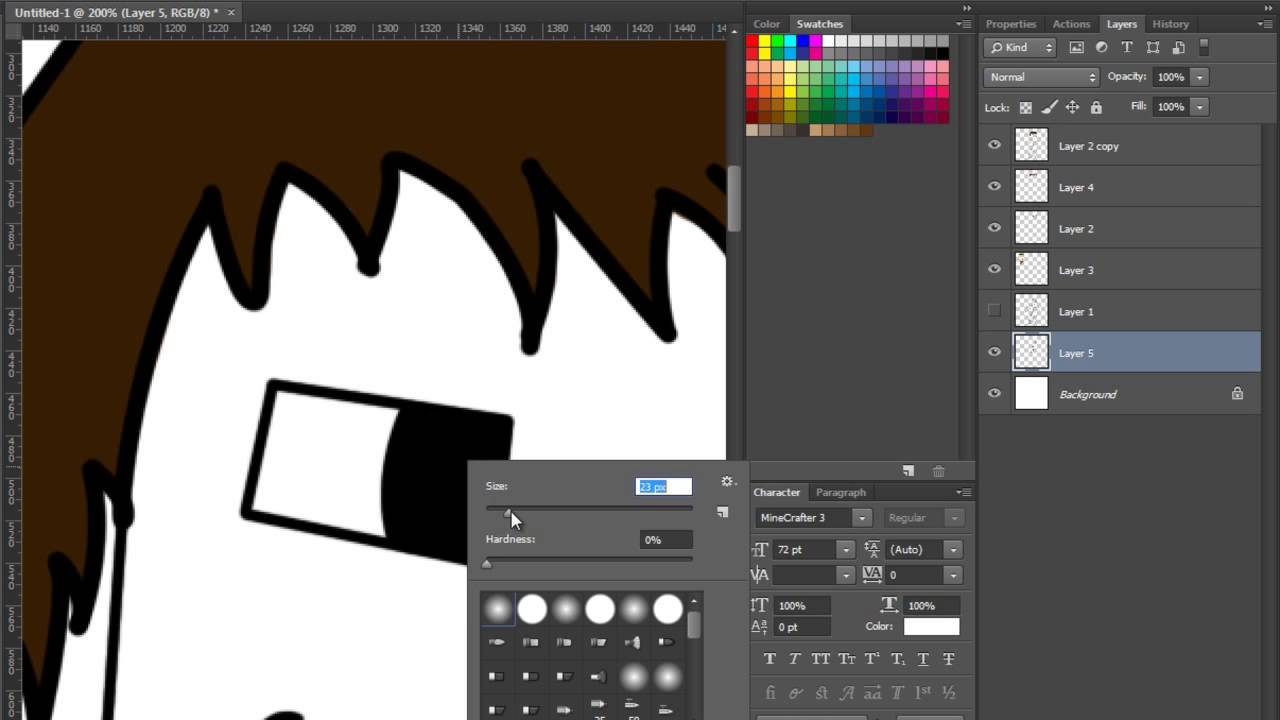Hide Layer 3 with eye icon
The height and width of the screenshot is (720, 1280).
pyautogui.click(x=994, y=269)
